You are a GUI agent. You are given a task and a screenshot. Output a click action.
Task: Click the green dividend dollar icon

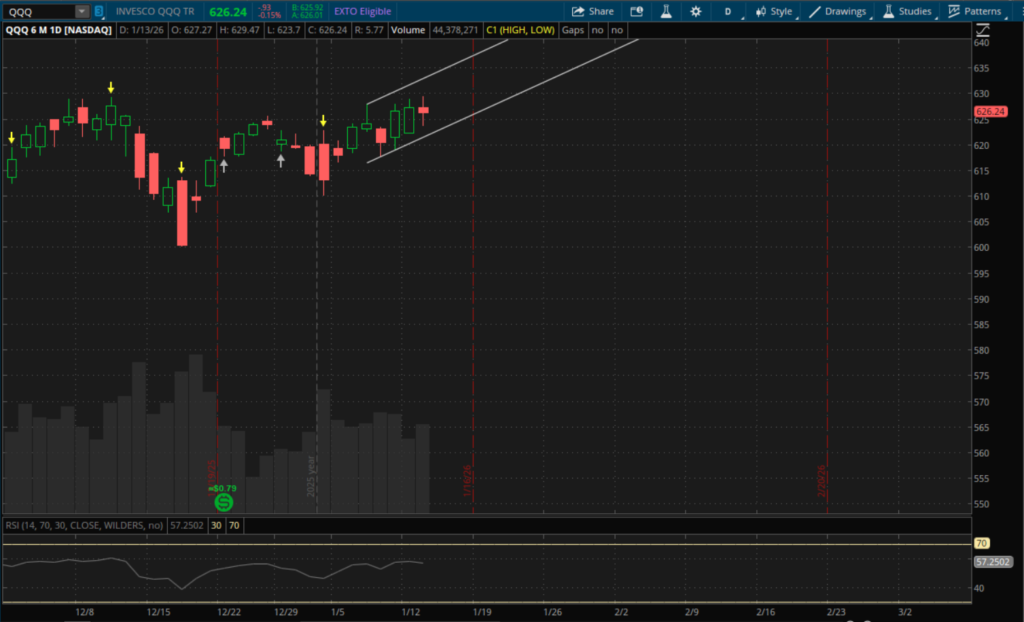(x=224, y=502)
